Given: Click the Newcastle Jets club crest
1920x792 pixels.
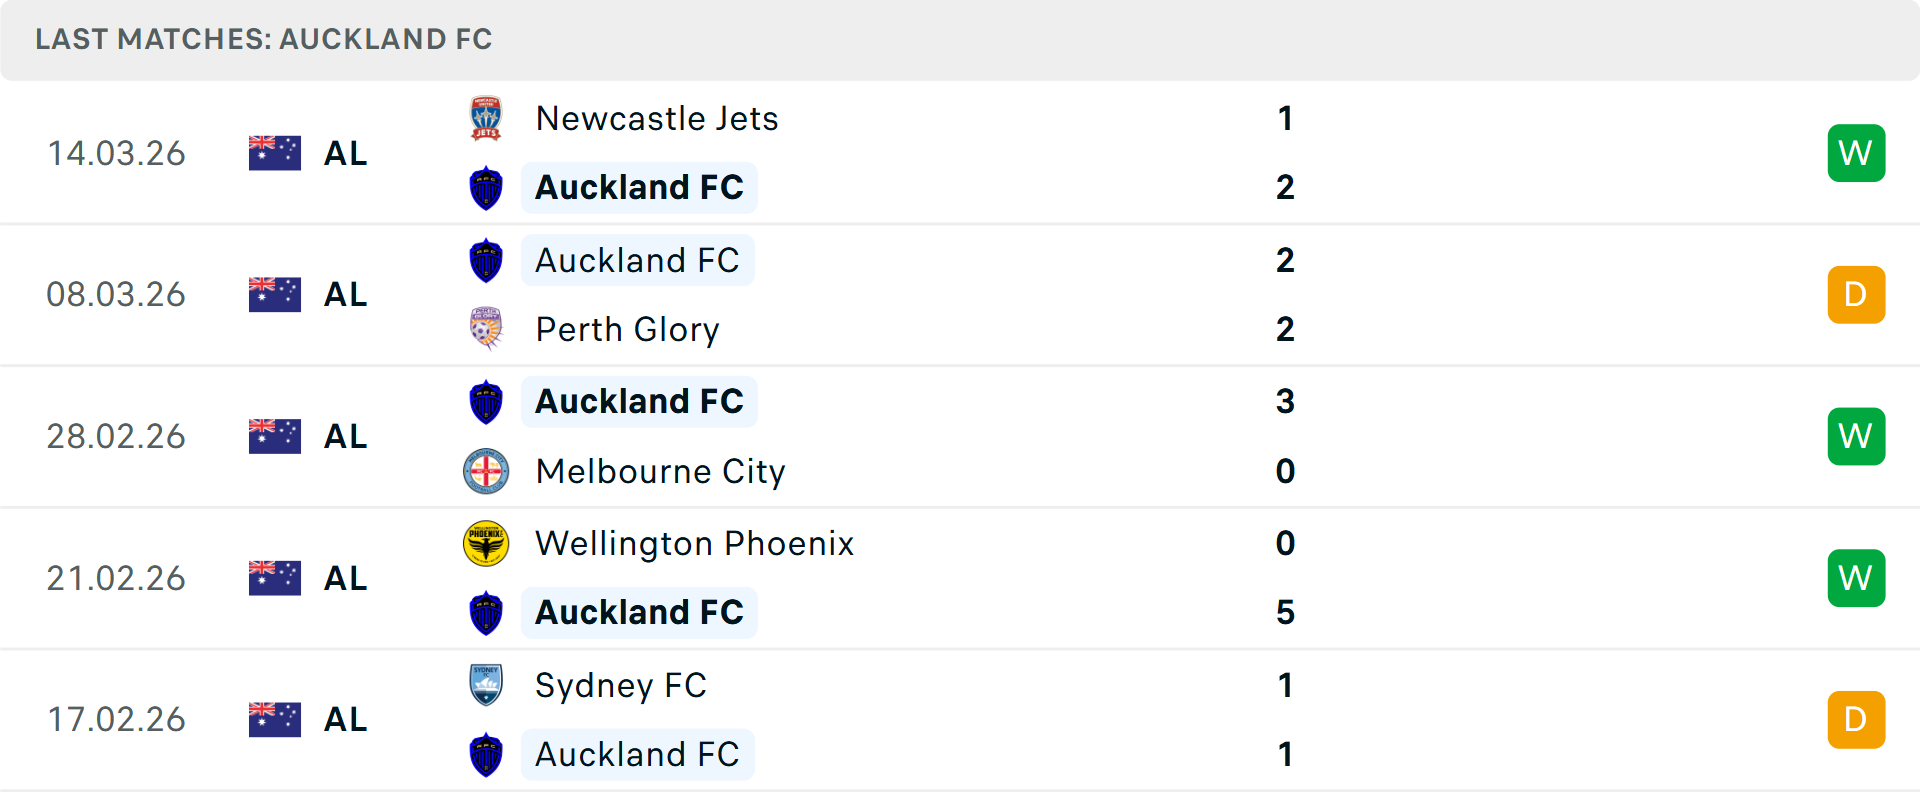Looking at the screenshot, I should 486,118.
